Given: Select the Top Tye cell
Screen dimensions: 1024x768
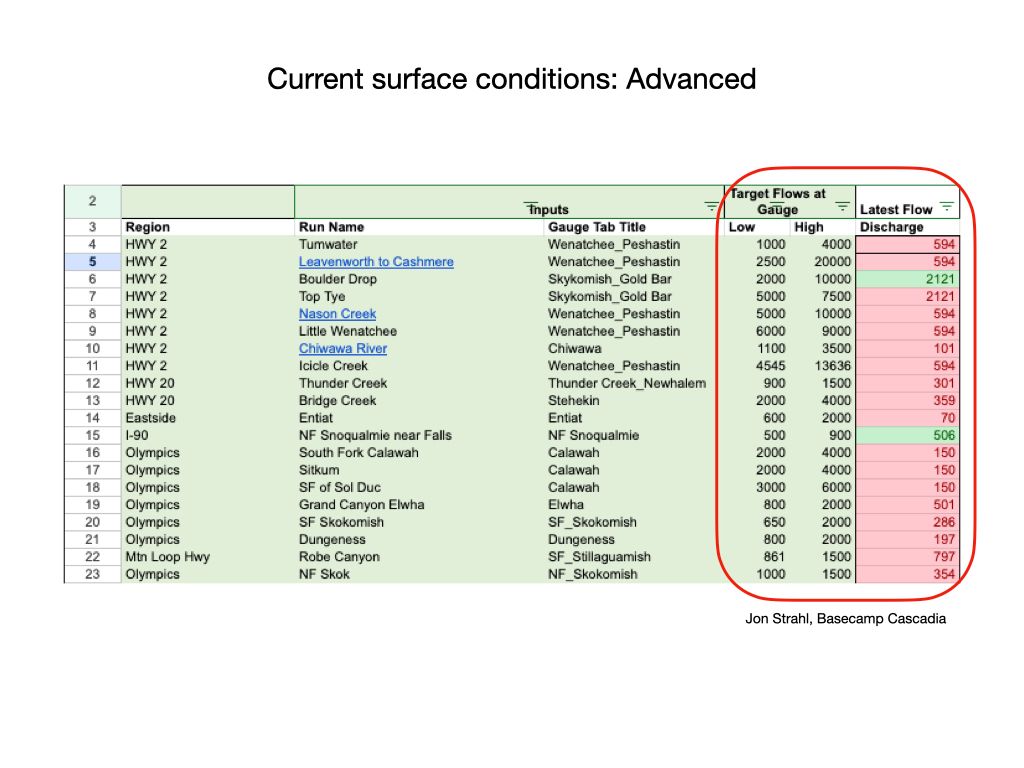Looking at the screenshot, I should [419, 296].
